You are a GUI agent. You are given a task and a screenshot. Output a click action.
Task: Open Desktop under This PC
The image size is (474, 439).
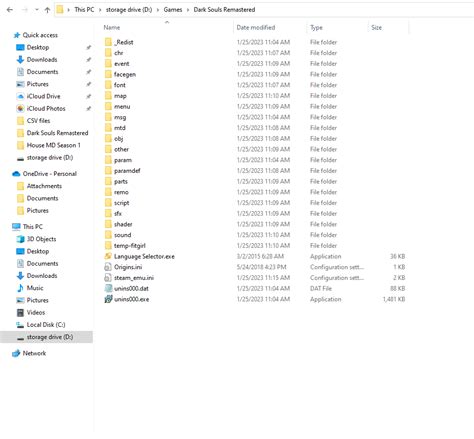[38, 251]
